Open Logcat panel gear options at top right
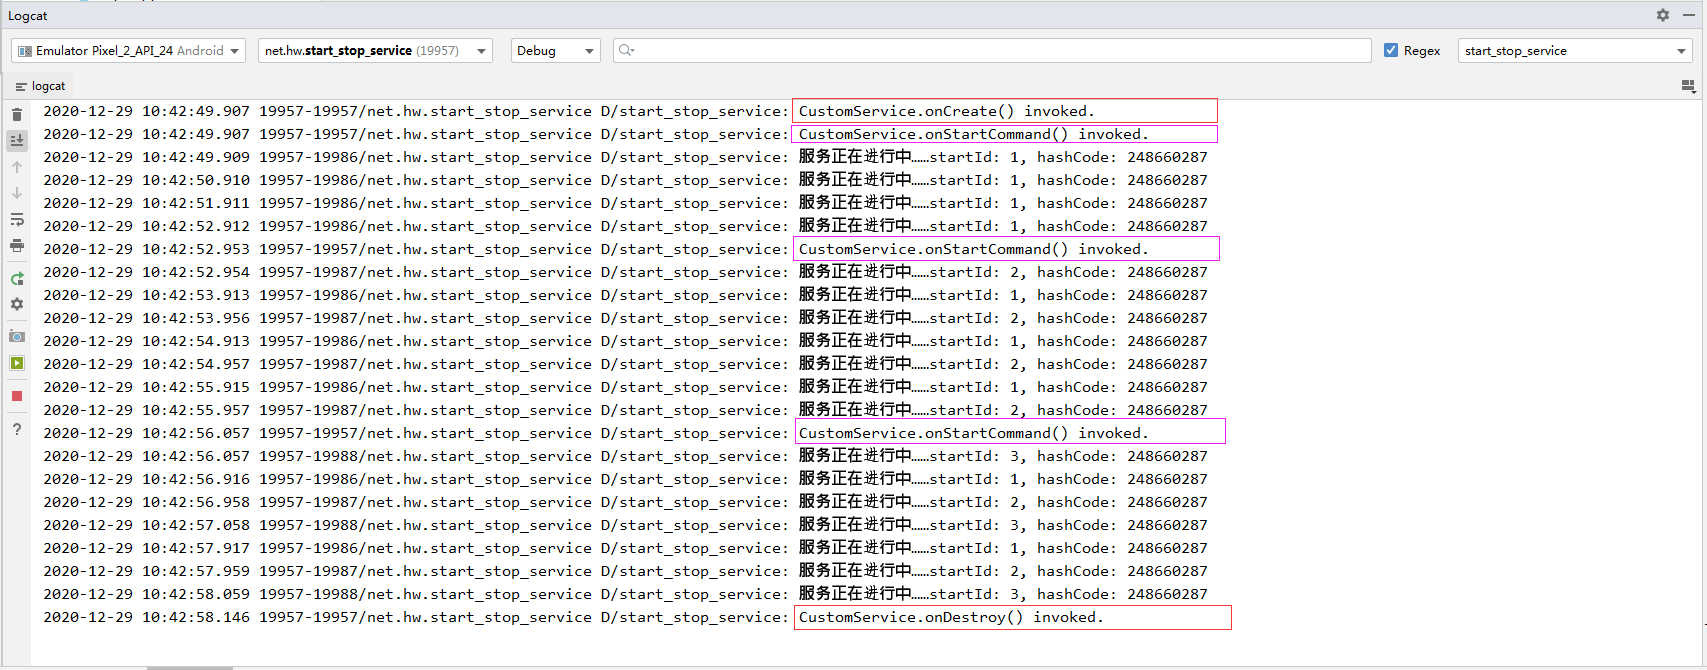 click(1663, 15)
